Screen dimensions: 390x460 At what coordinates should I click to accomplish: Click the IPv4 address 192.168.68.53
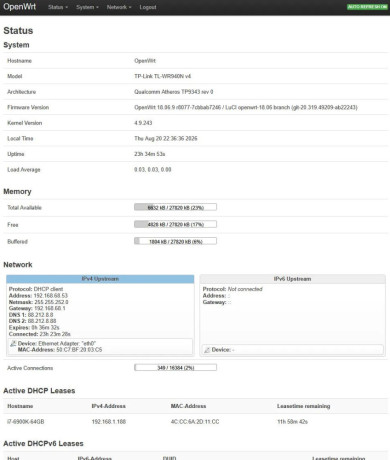(51, 296)
